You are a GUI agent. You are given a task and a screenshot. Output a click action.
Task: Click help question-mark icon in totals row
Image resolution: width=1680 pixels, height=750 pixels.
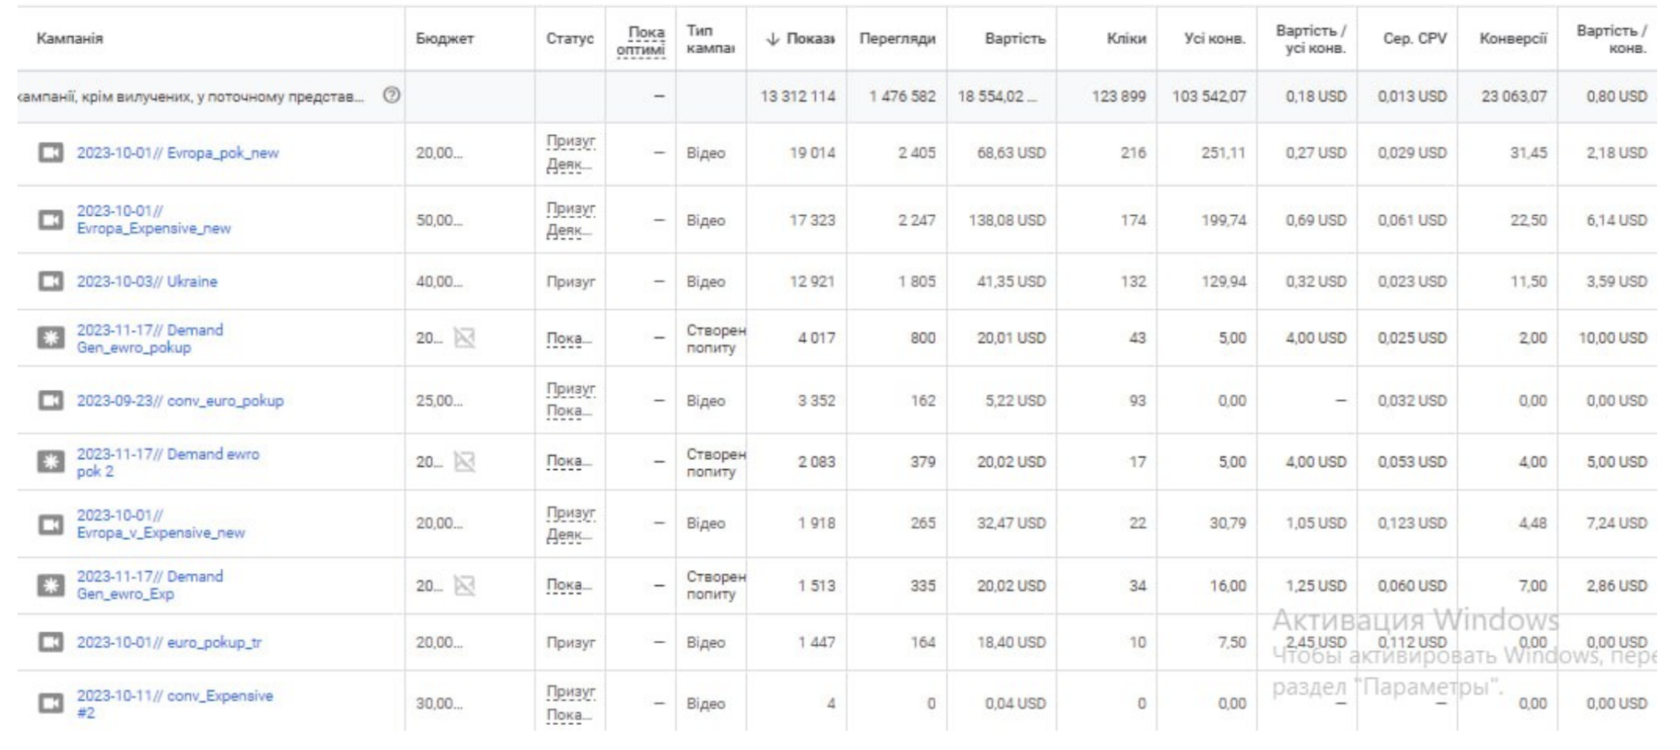point(392,96)
